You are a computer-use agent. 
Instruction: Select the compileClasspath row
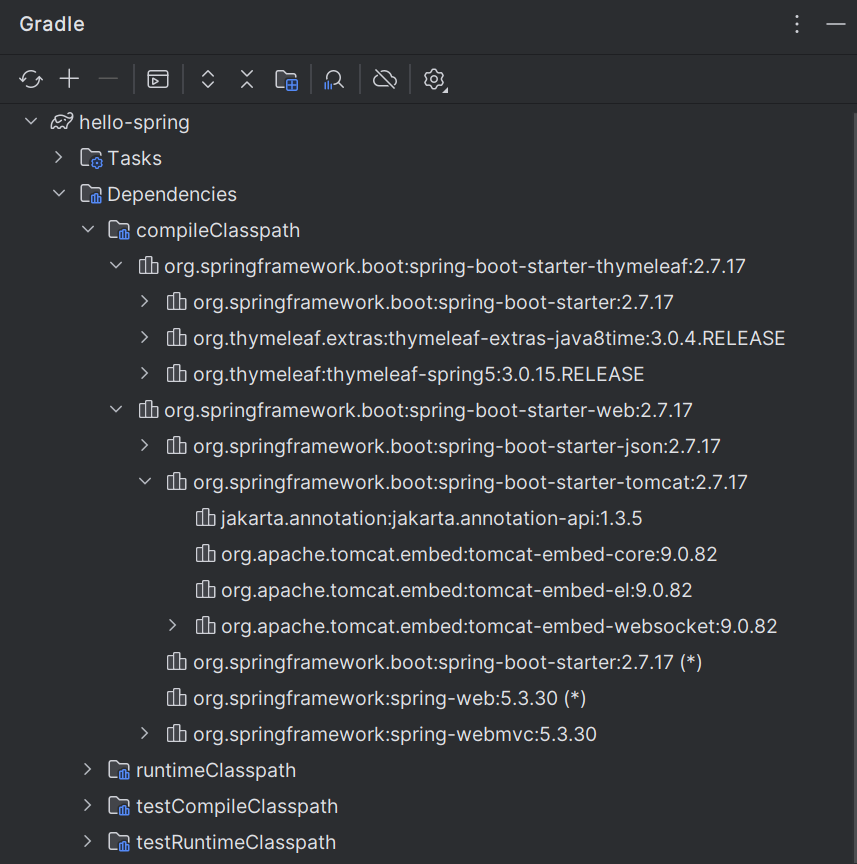point(427,230)
